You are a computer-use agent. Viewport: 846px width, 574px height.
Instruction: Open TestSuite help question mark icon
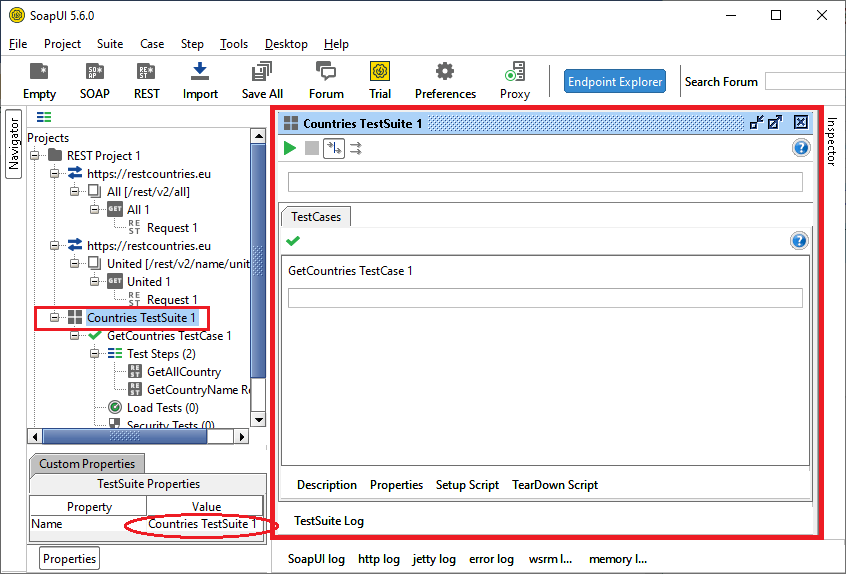[x=801, y=147]
